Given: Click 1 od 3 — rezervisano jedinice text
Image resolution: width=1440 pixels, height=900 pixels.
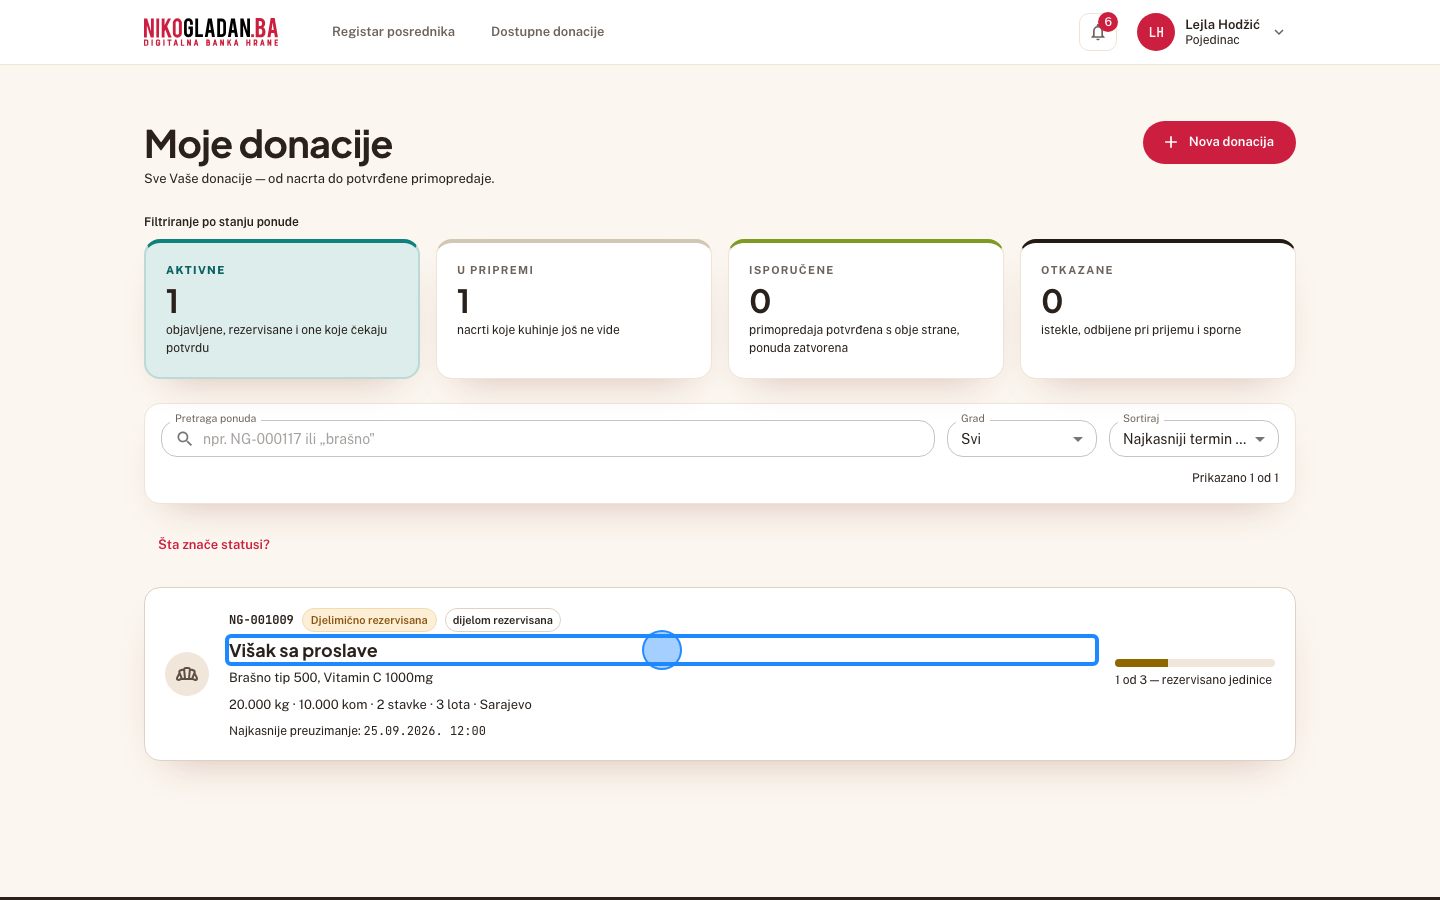Looking at the screenshot, I should point(1194,680).
